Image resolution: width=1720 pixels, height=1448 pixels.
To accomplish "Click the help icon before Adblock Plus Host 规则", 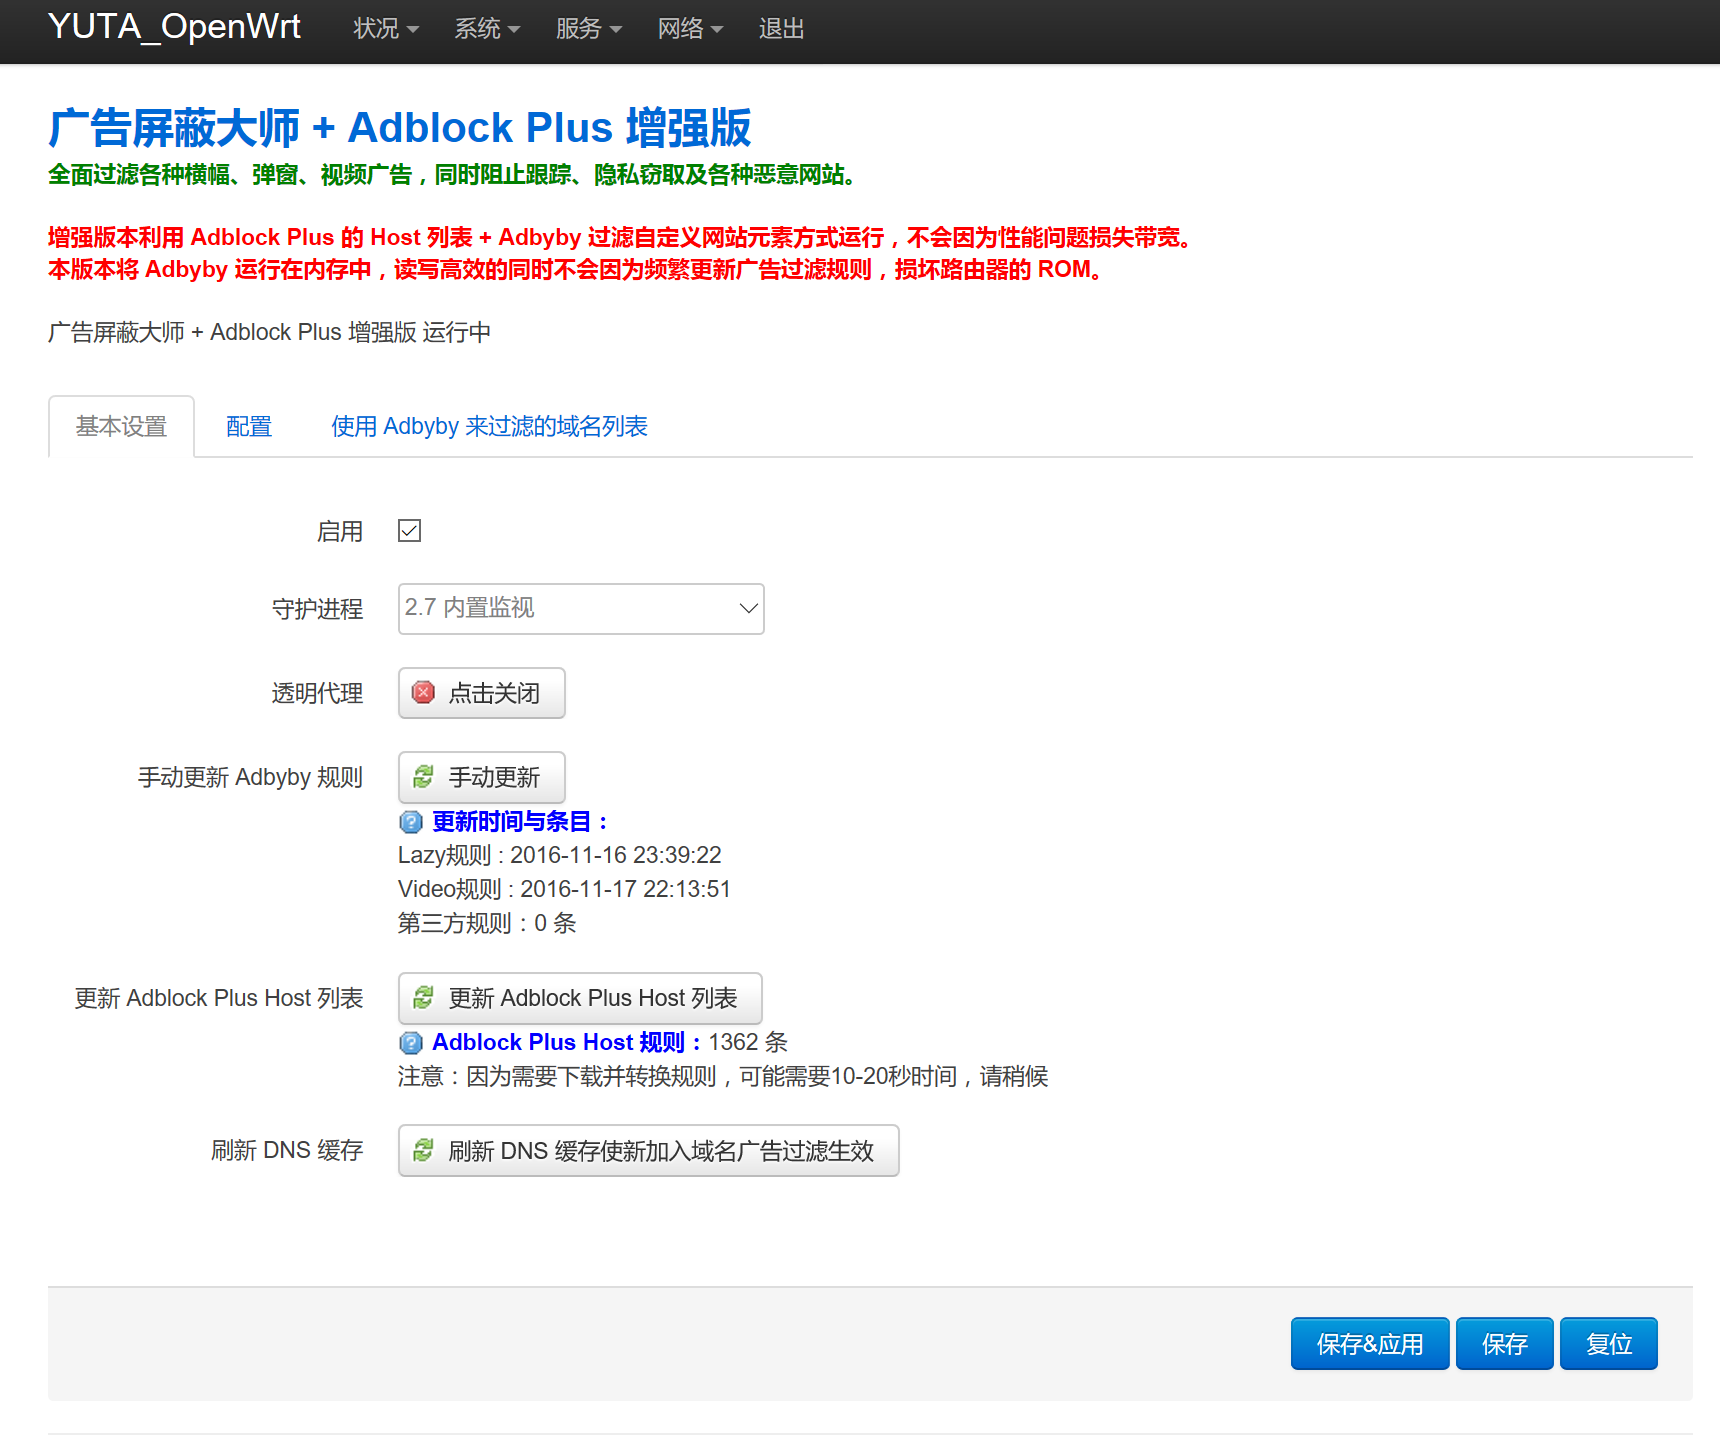I will pos(410,1042).
